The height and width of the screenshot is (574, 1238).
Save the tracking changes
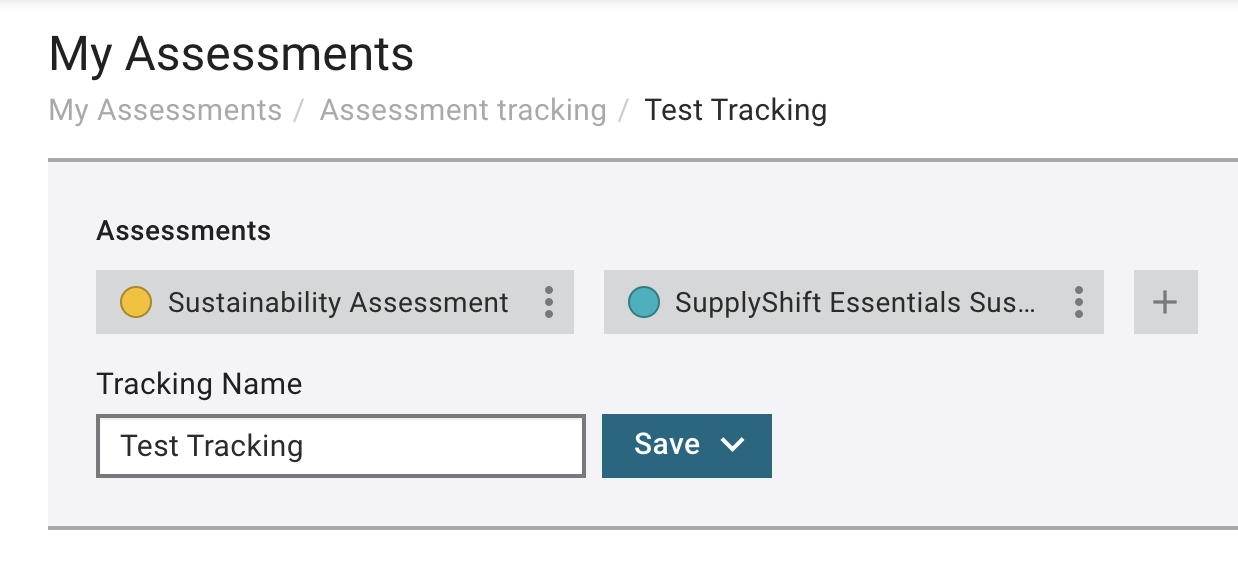(x=668, y=445)
